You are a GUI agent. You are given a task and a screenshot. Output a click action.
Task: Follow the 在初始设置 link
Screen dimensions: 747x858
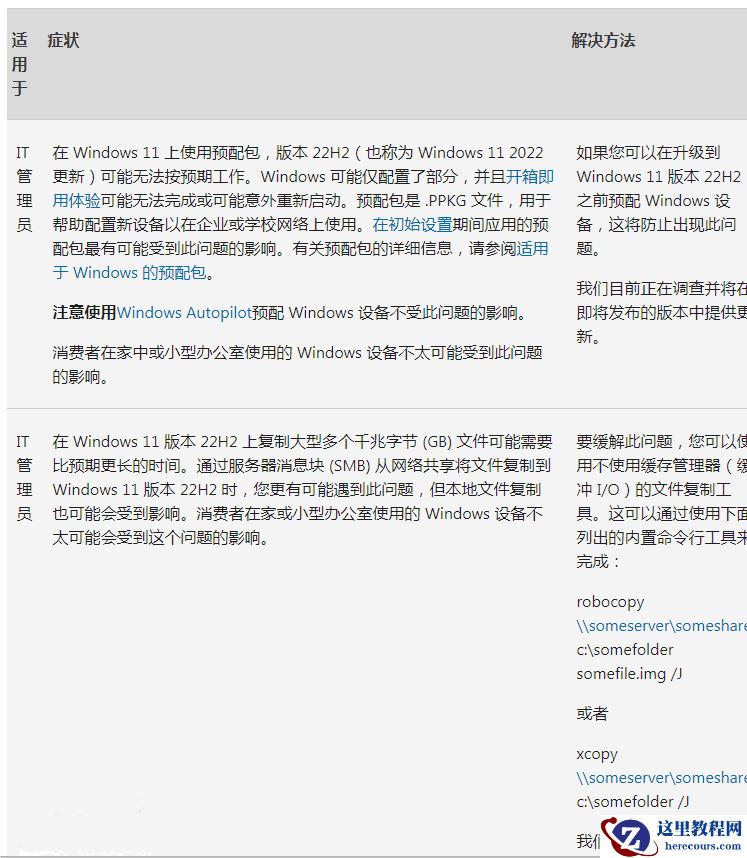pyautogui.click(x=412, y=225)
